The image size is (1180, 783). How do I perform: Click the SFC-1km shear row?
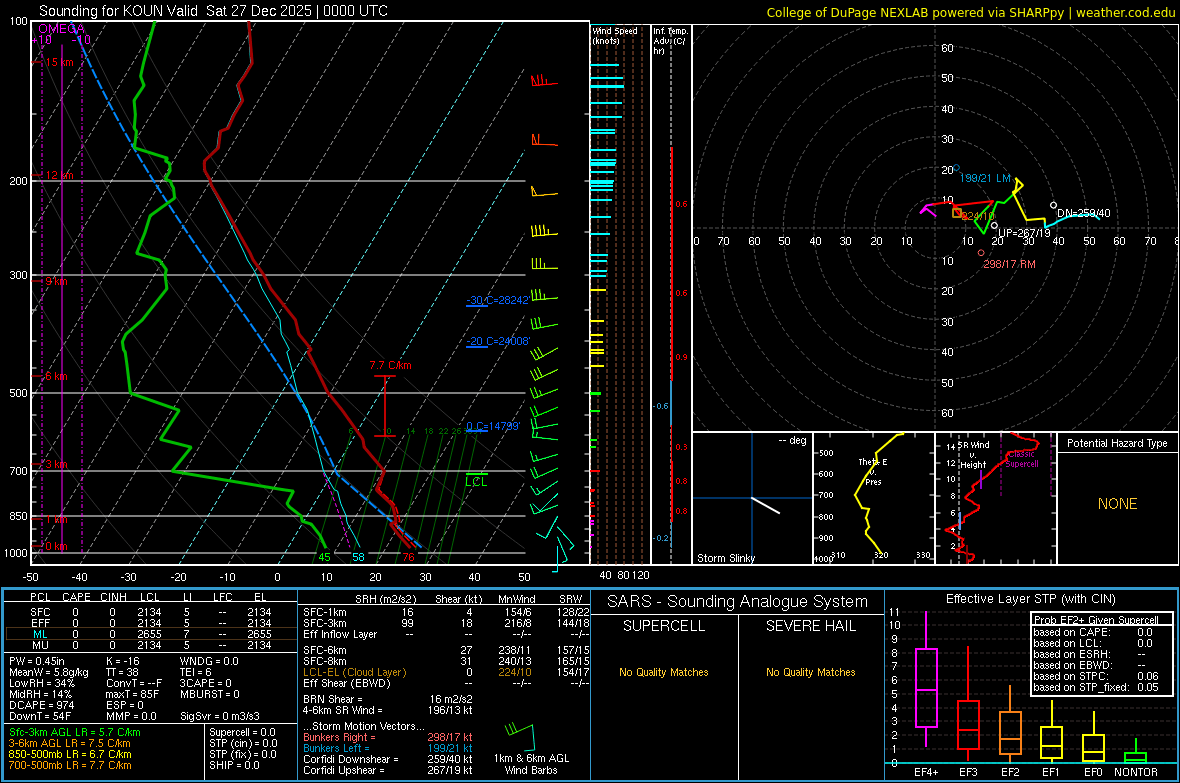[446, 612]
